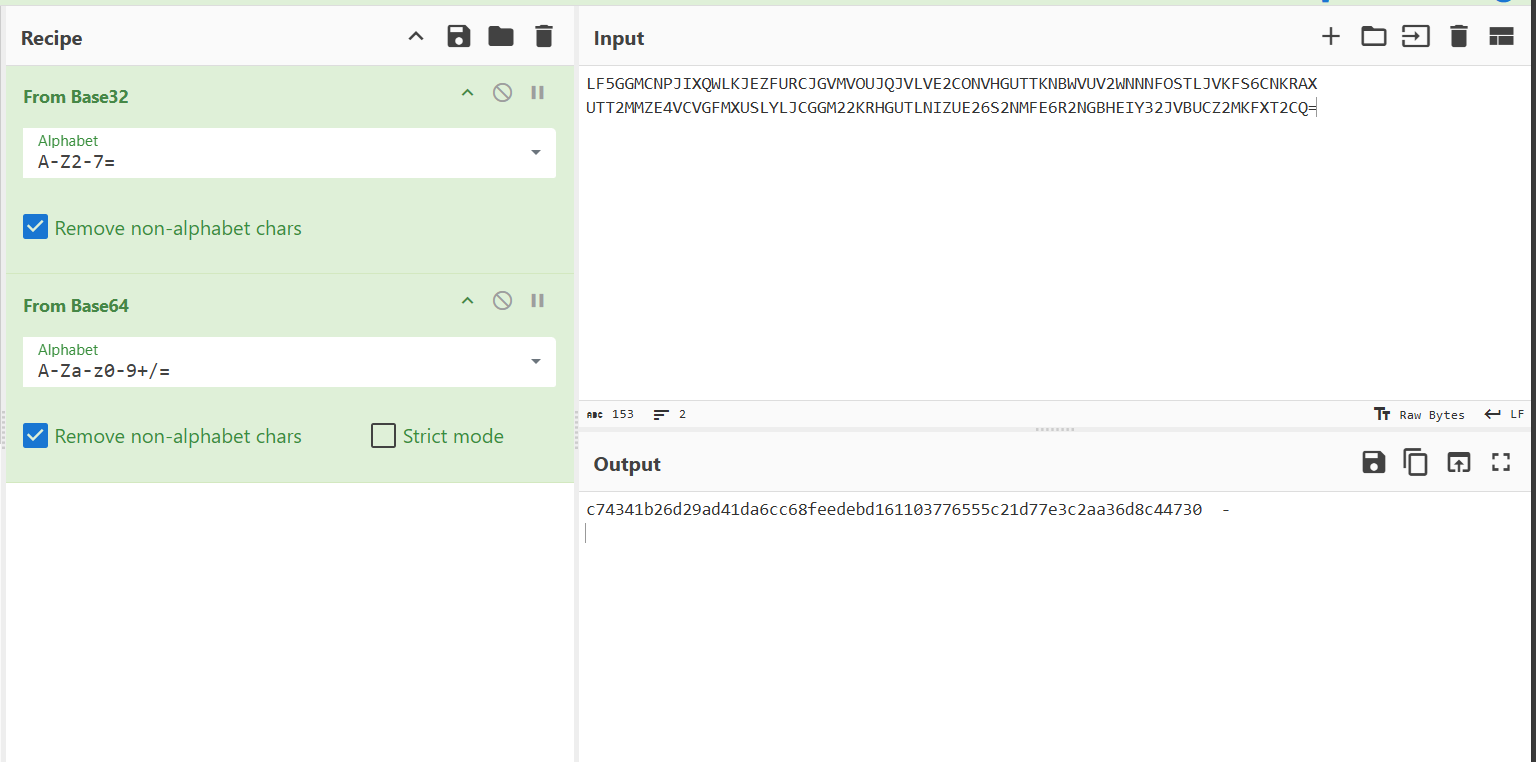This screenshot has height=762, width=1536.
Task: Reset the pane layout
Action: coord(1501,37)
